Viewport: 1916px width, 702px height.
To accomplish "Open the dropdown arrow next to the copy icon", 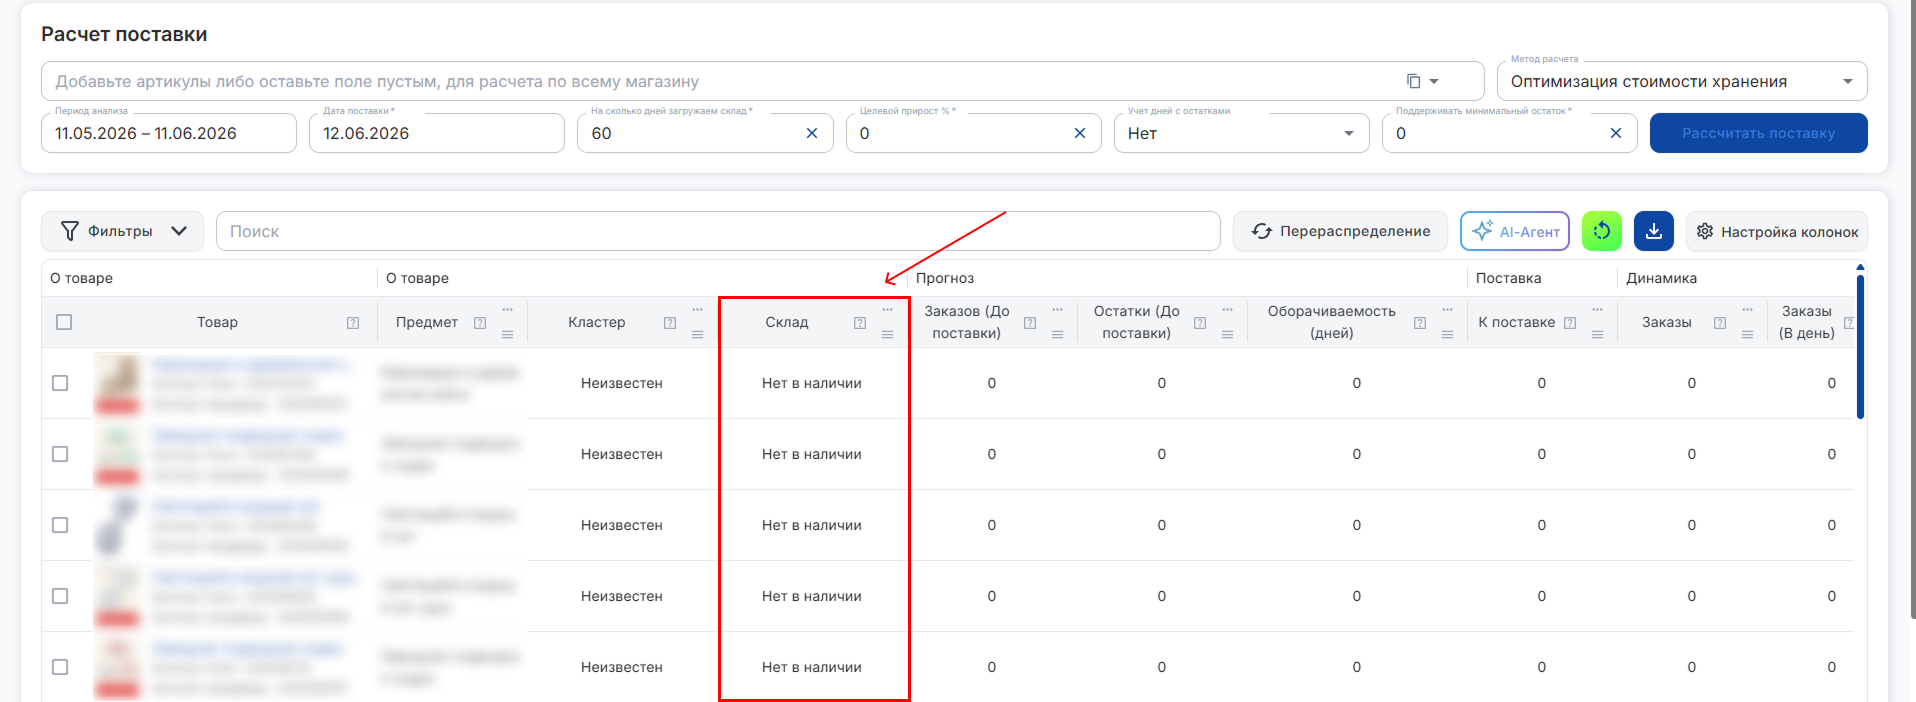I will tap(1434, 81).
